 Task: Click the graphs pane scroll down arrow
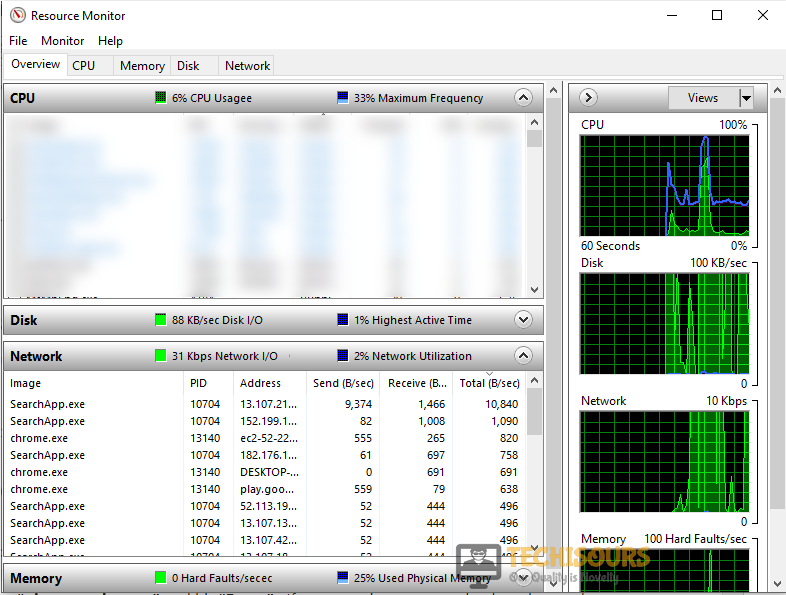click(x=777, y=584)
